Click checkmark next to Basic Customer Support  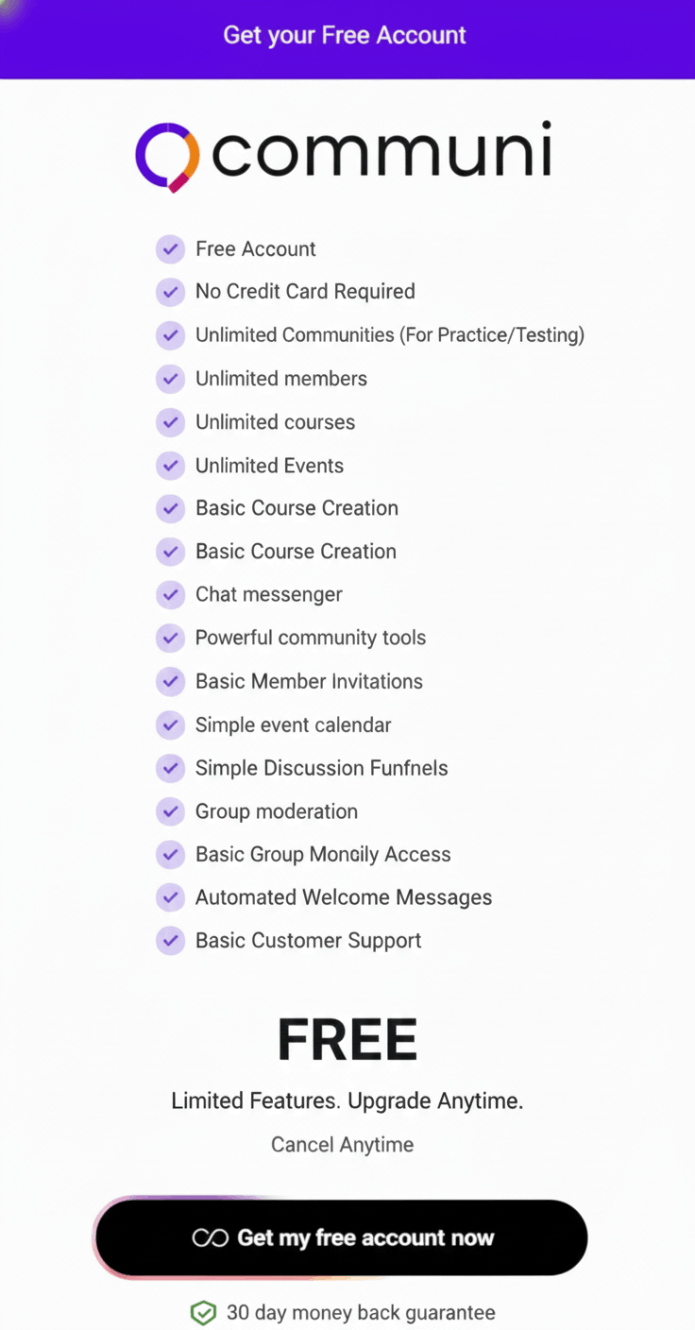(170, 941)
